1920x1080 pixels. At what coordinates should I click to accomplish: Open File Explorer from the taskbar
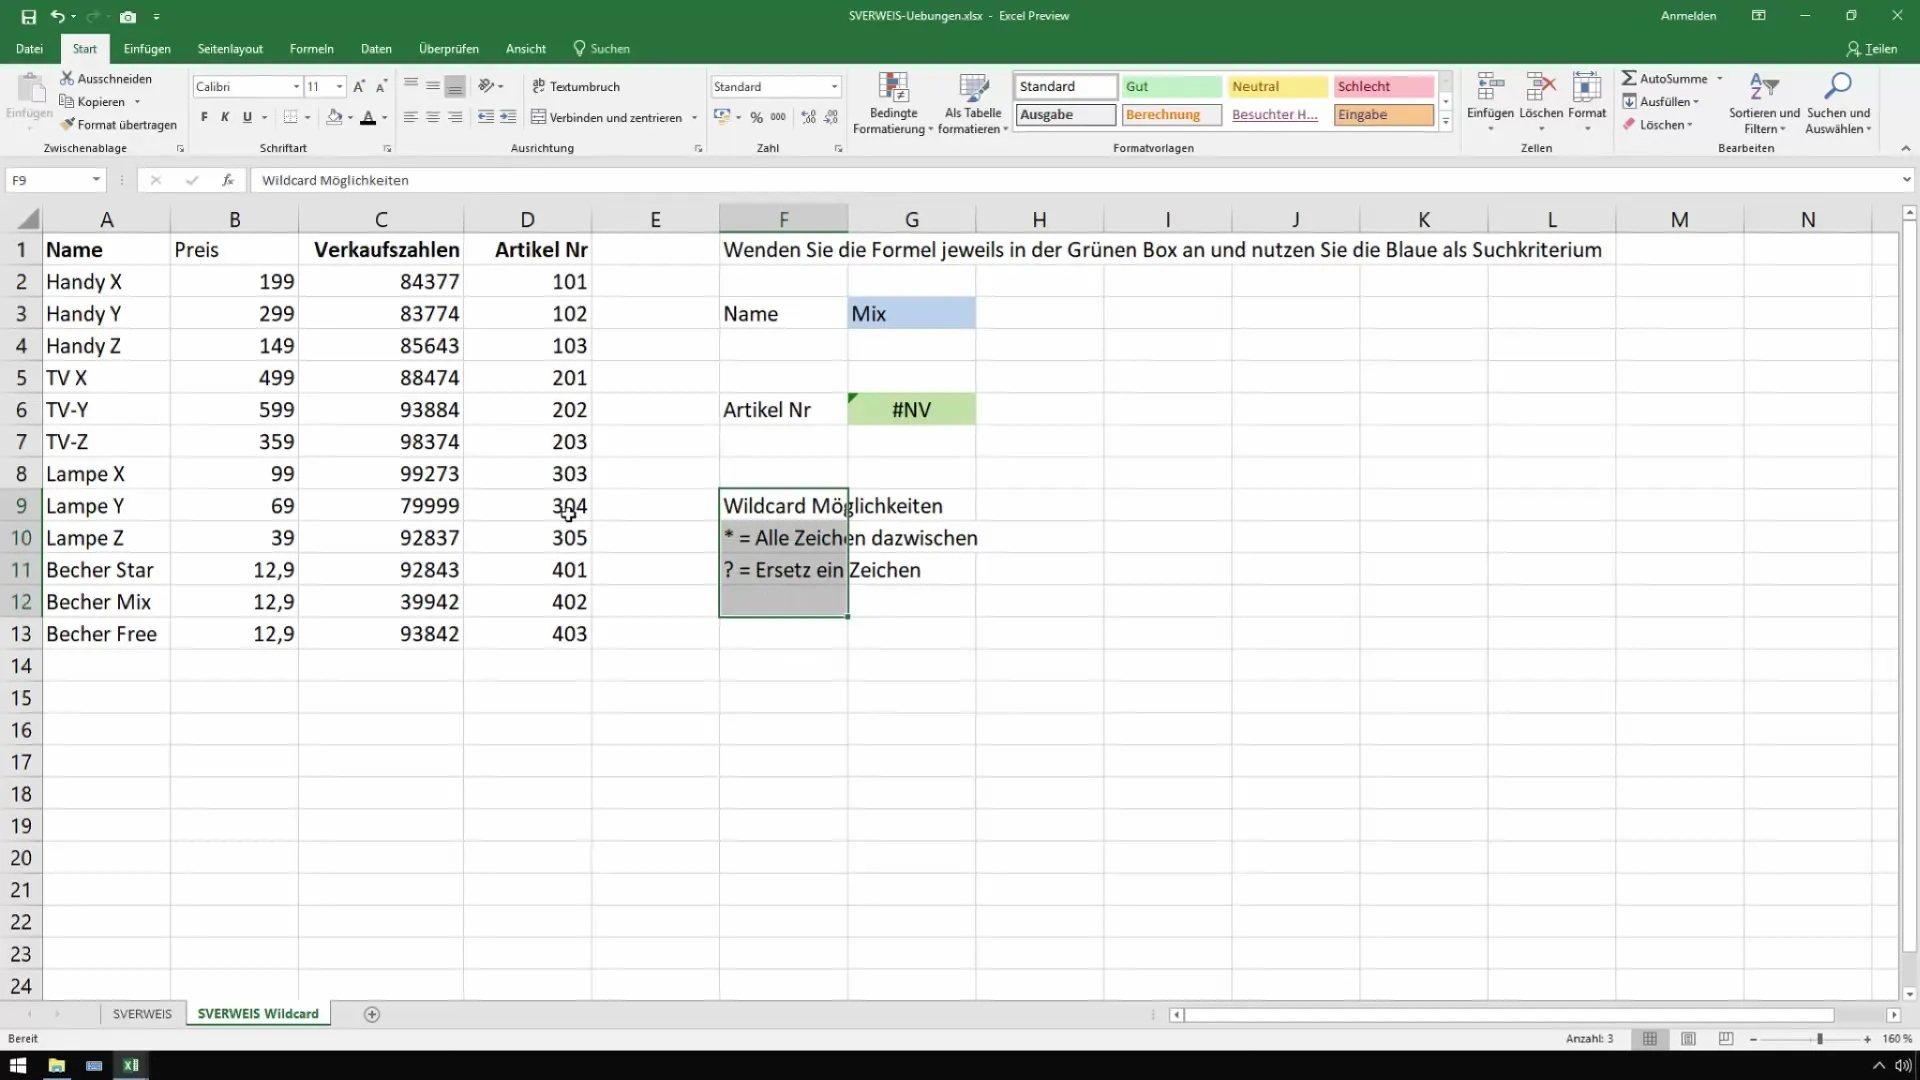pos(56,1065)
